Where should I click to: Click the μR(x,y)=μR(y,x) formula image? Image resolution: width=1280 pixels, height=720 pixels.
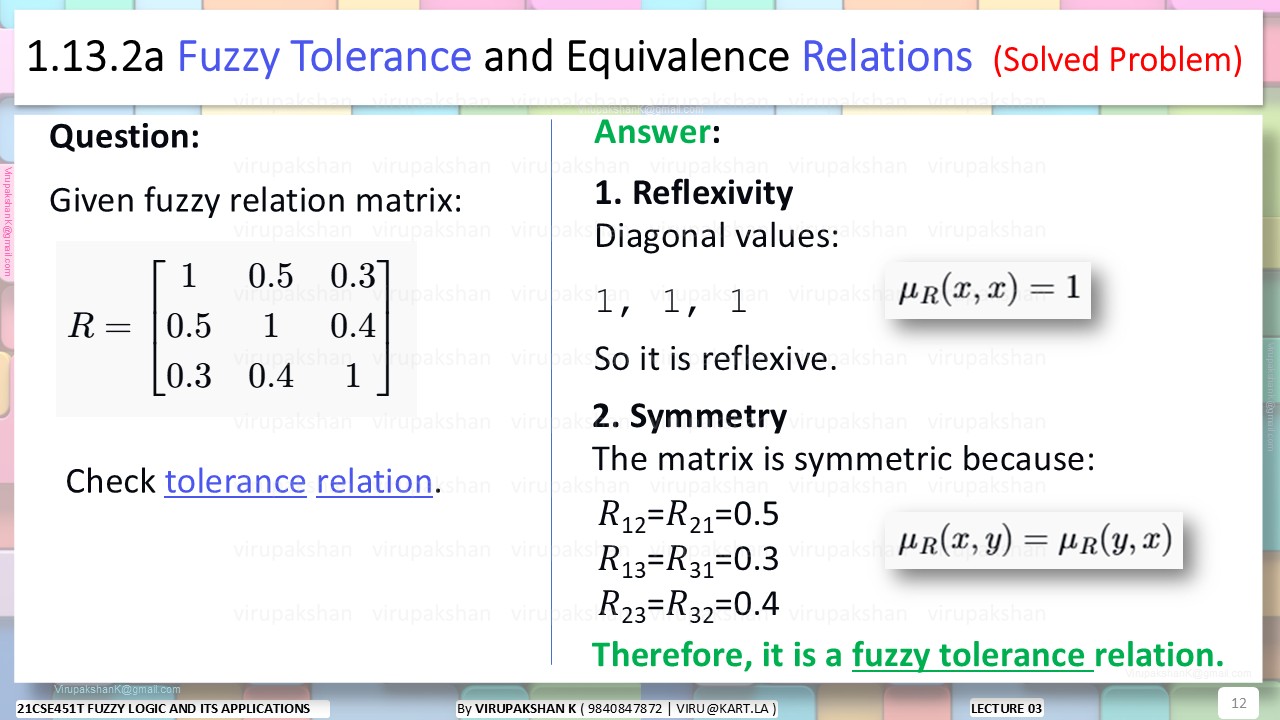coord(1034,541)
